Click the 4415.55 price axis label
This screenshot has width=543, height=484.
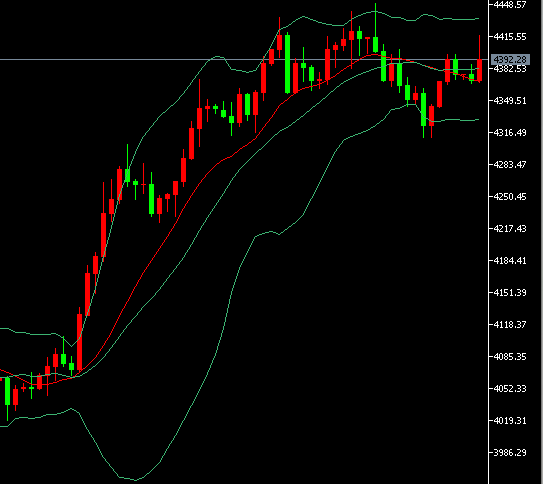510,36
